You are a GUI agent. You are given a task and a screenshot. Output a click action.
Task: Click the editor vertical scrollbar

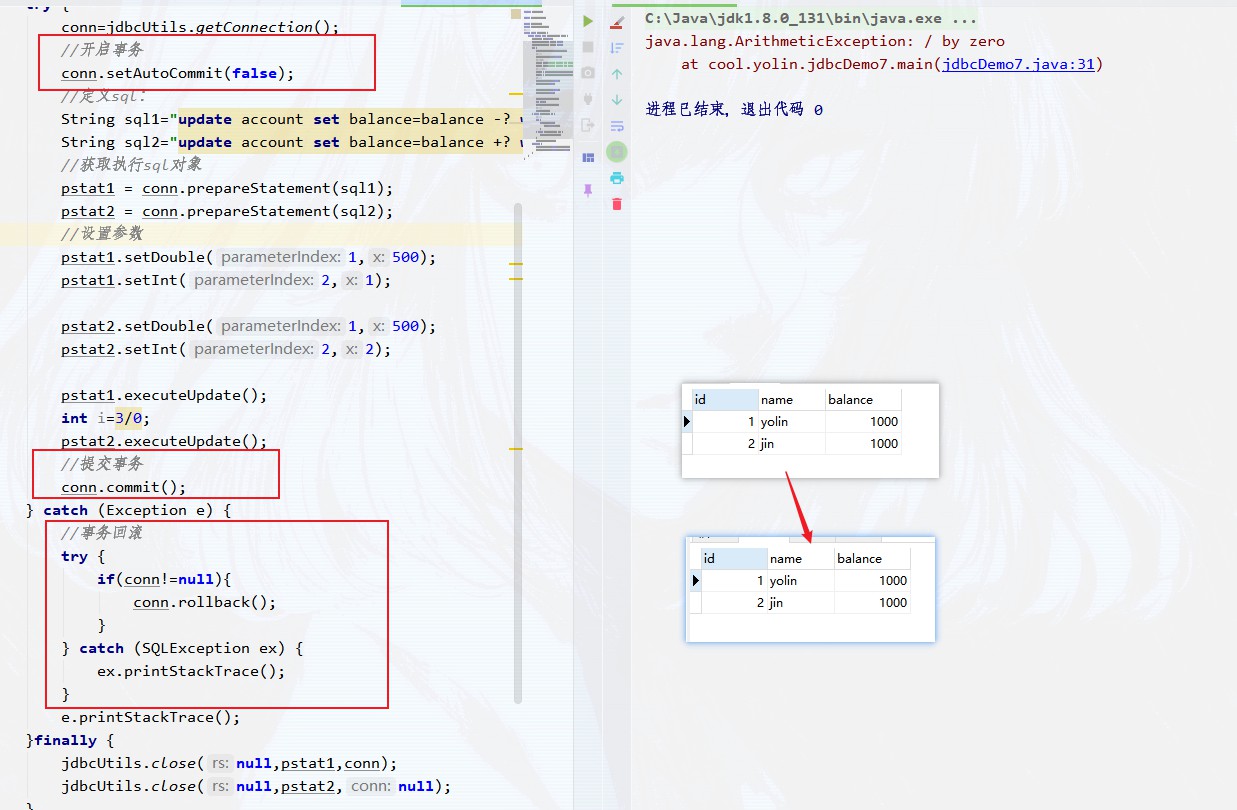[517, 450]
